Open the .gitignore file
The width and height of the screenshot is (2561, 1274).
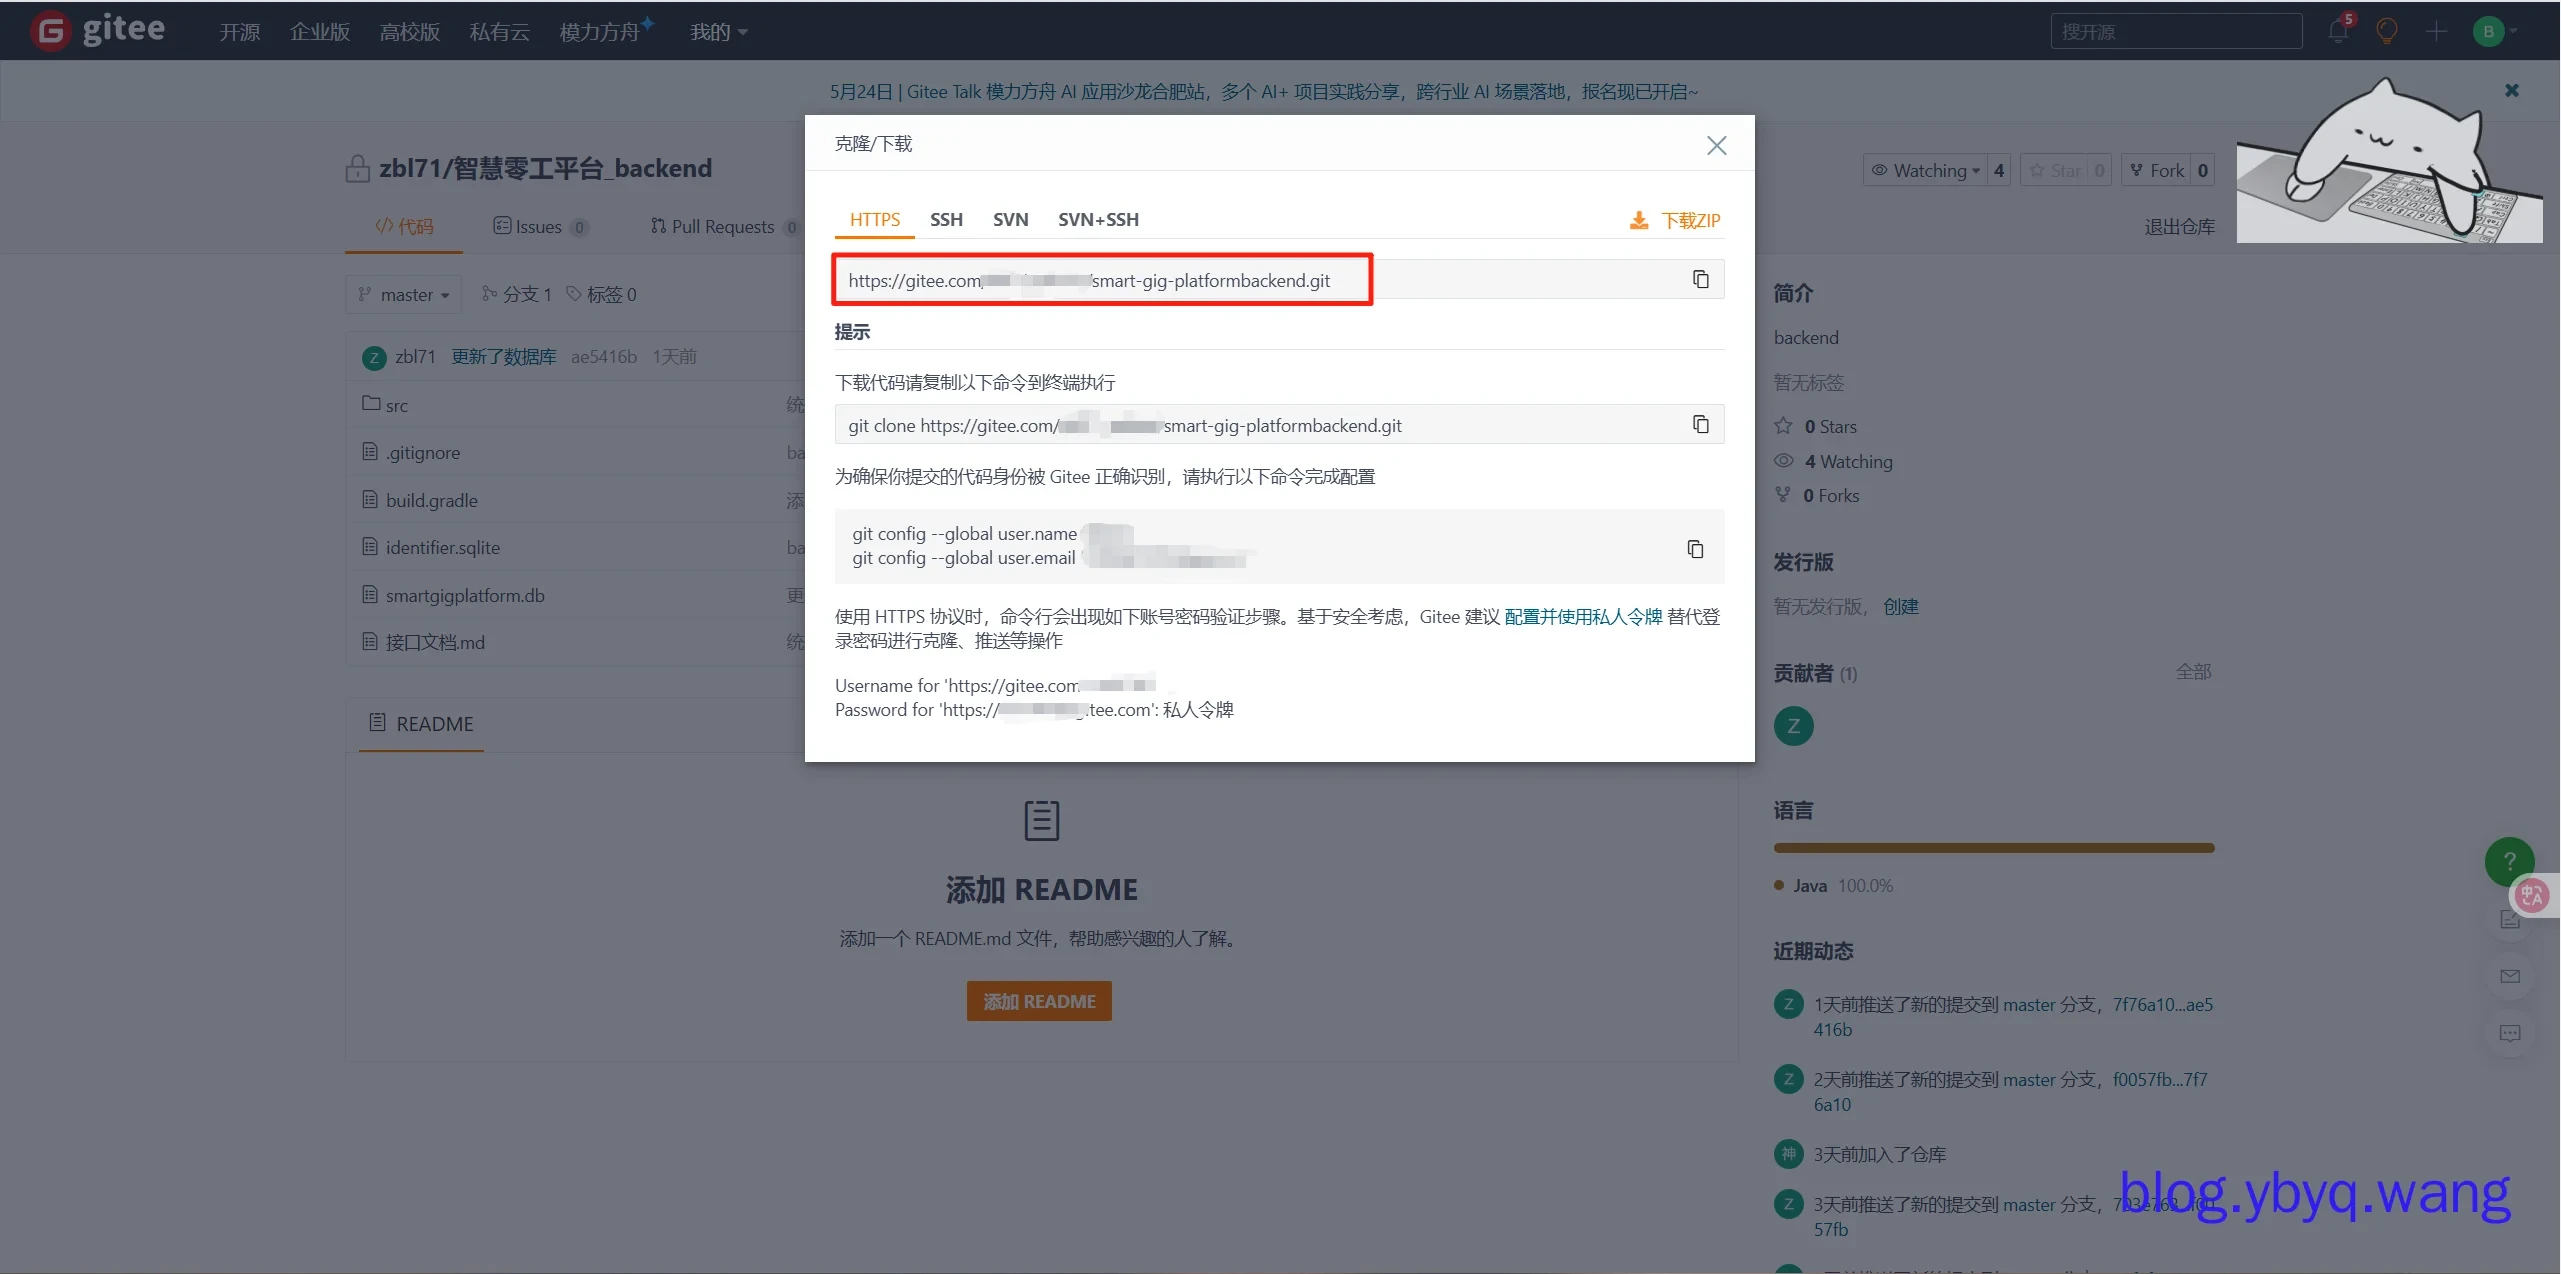click(423, 452)
